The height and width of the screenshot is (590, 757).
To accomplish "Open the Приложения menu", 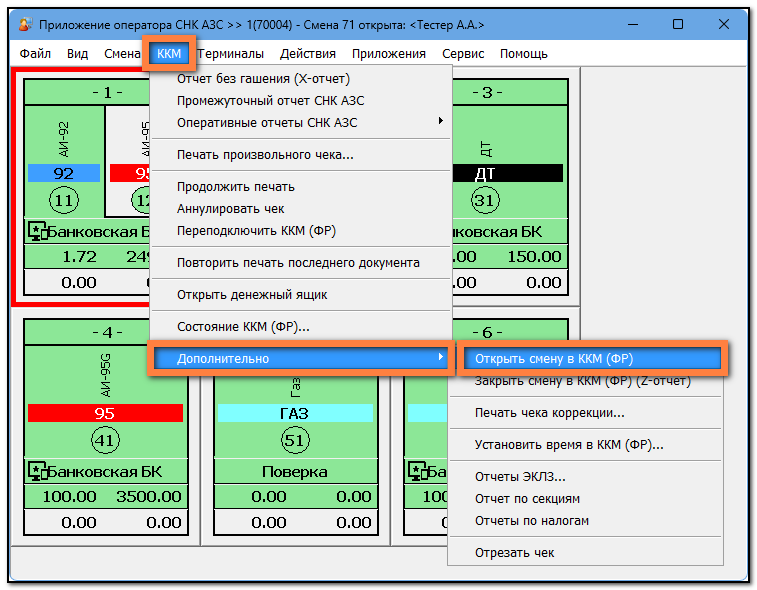I will tap(389, 54).
